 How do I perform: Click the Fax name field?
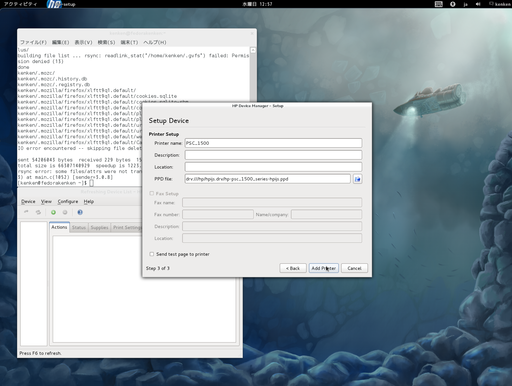coord(272,202)
